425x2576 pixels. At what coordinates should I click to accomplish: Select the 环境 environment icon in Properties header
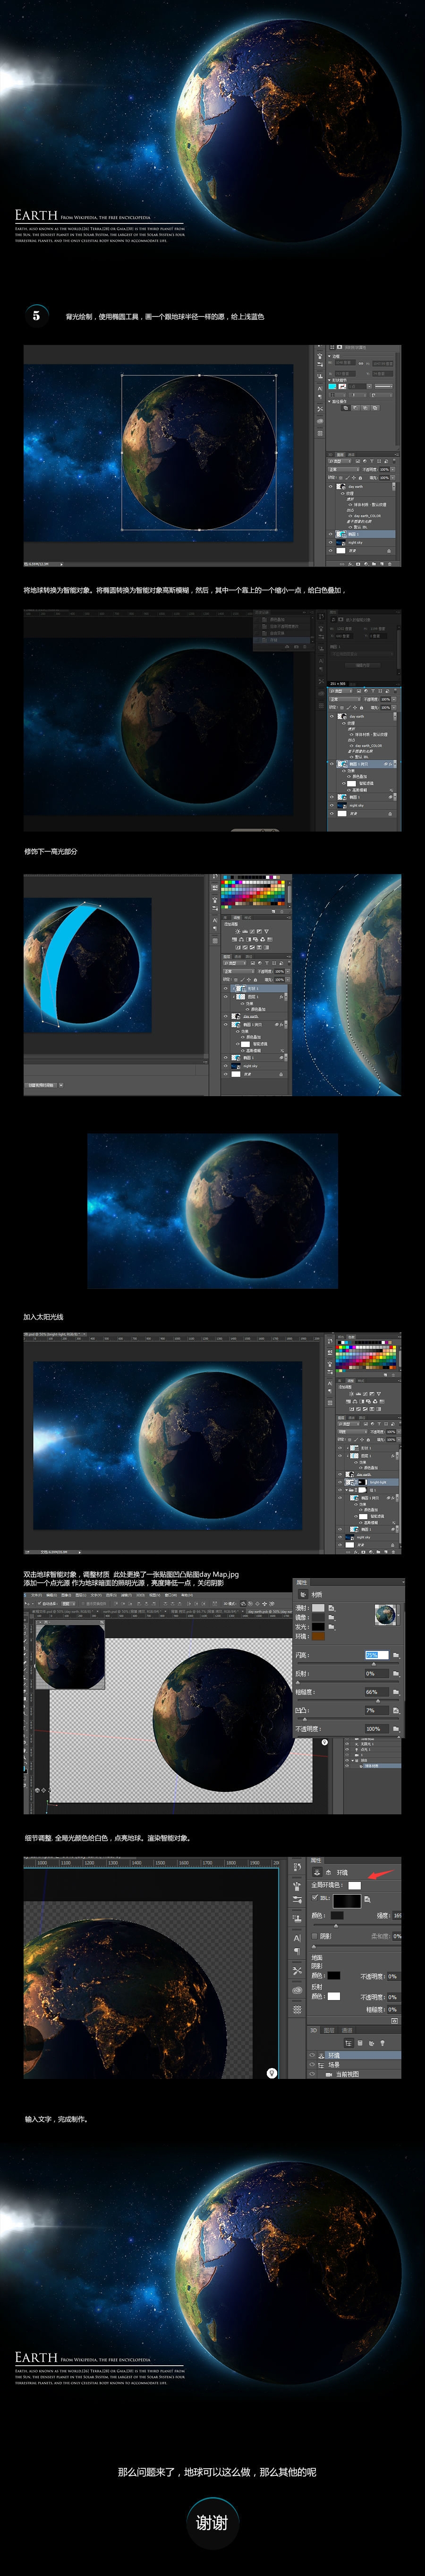pyautogui.click(x=318, y=1872)
